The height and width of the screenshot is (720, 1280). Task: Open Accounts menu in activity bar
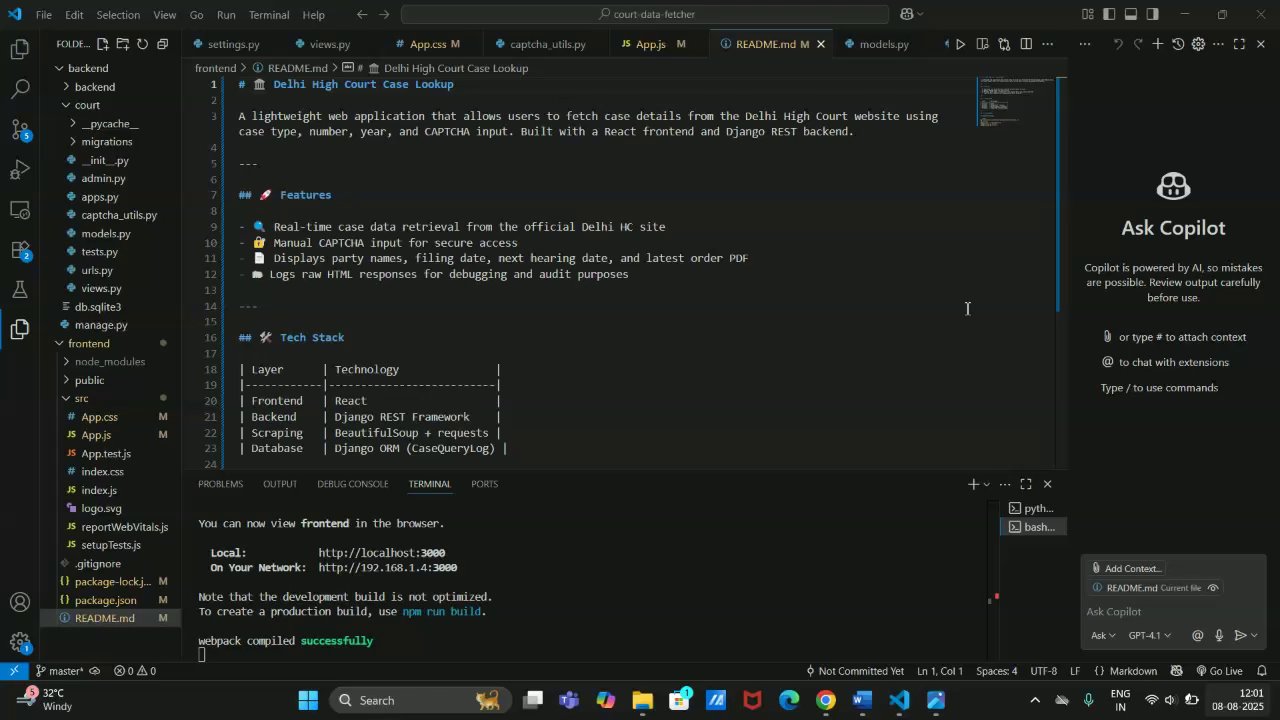click(19, 603)
